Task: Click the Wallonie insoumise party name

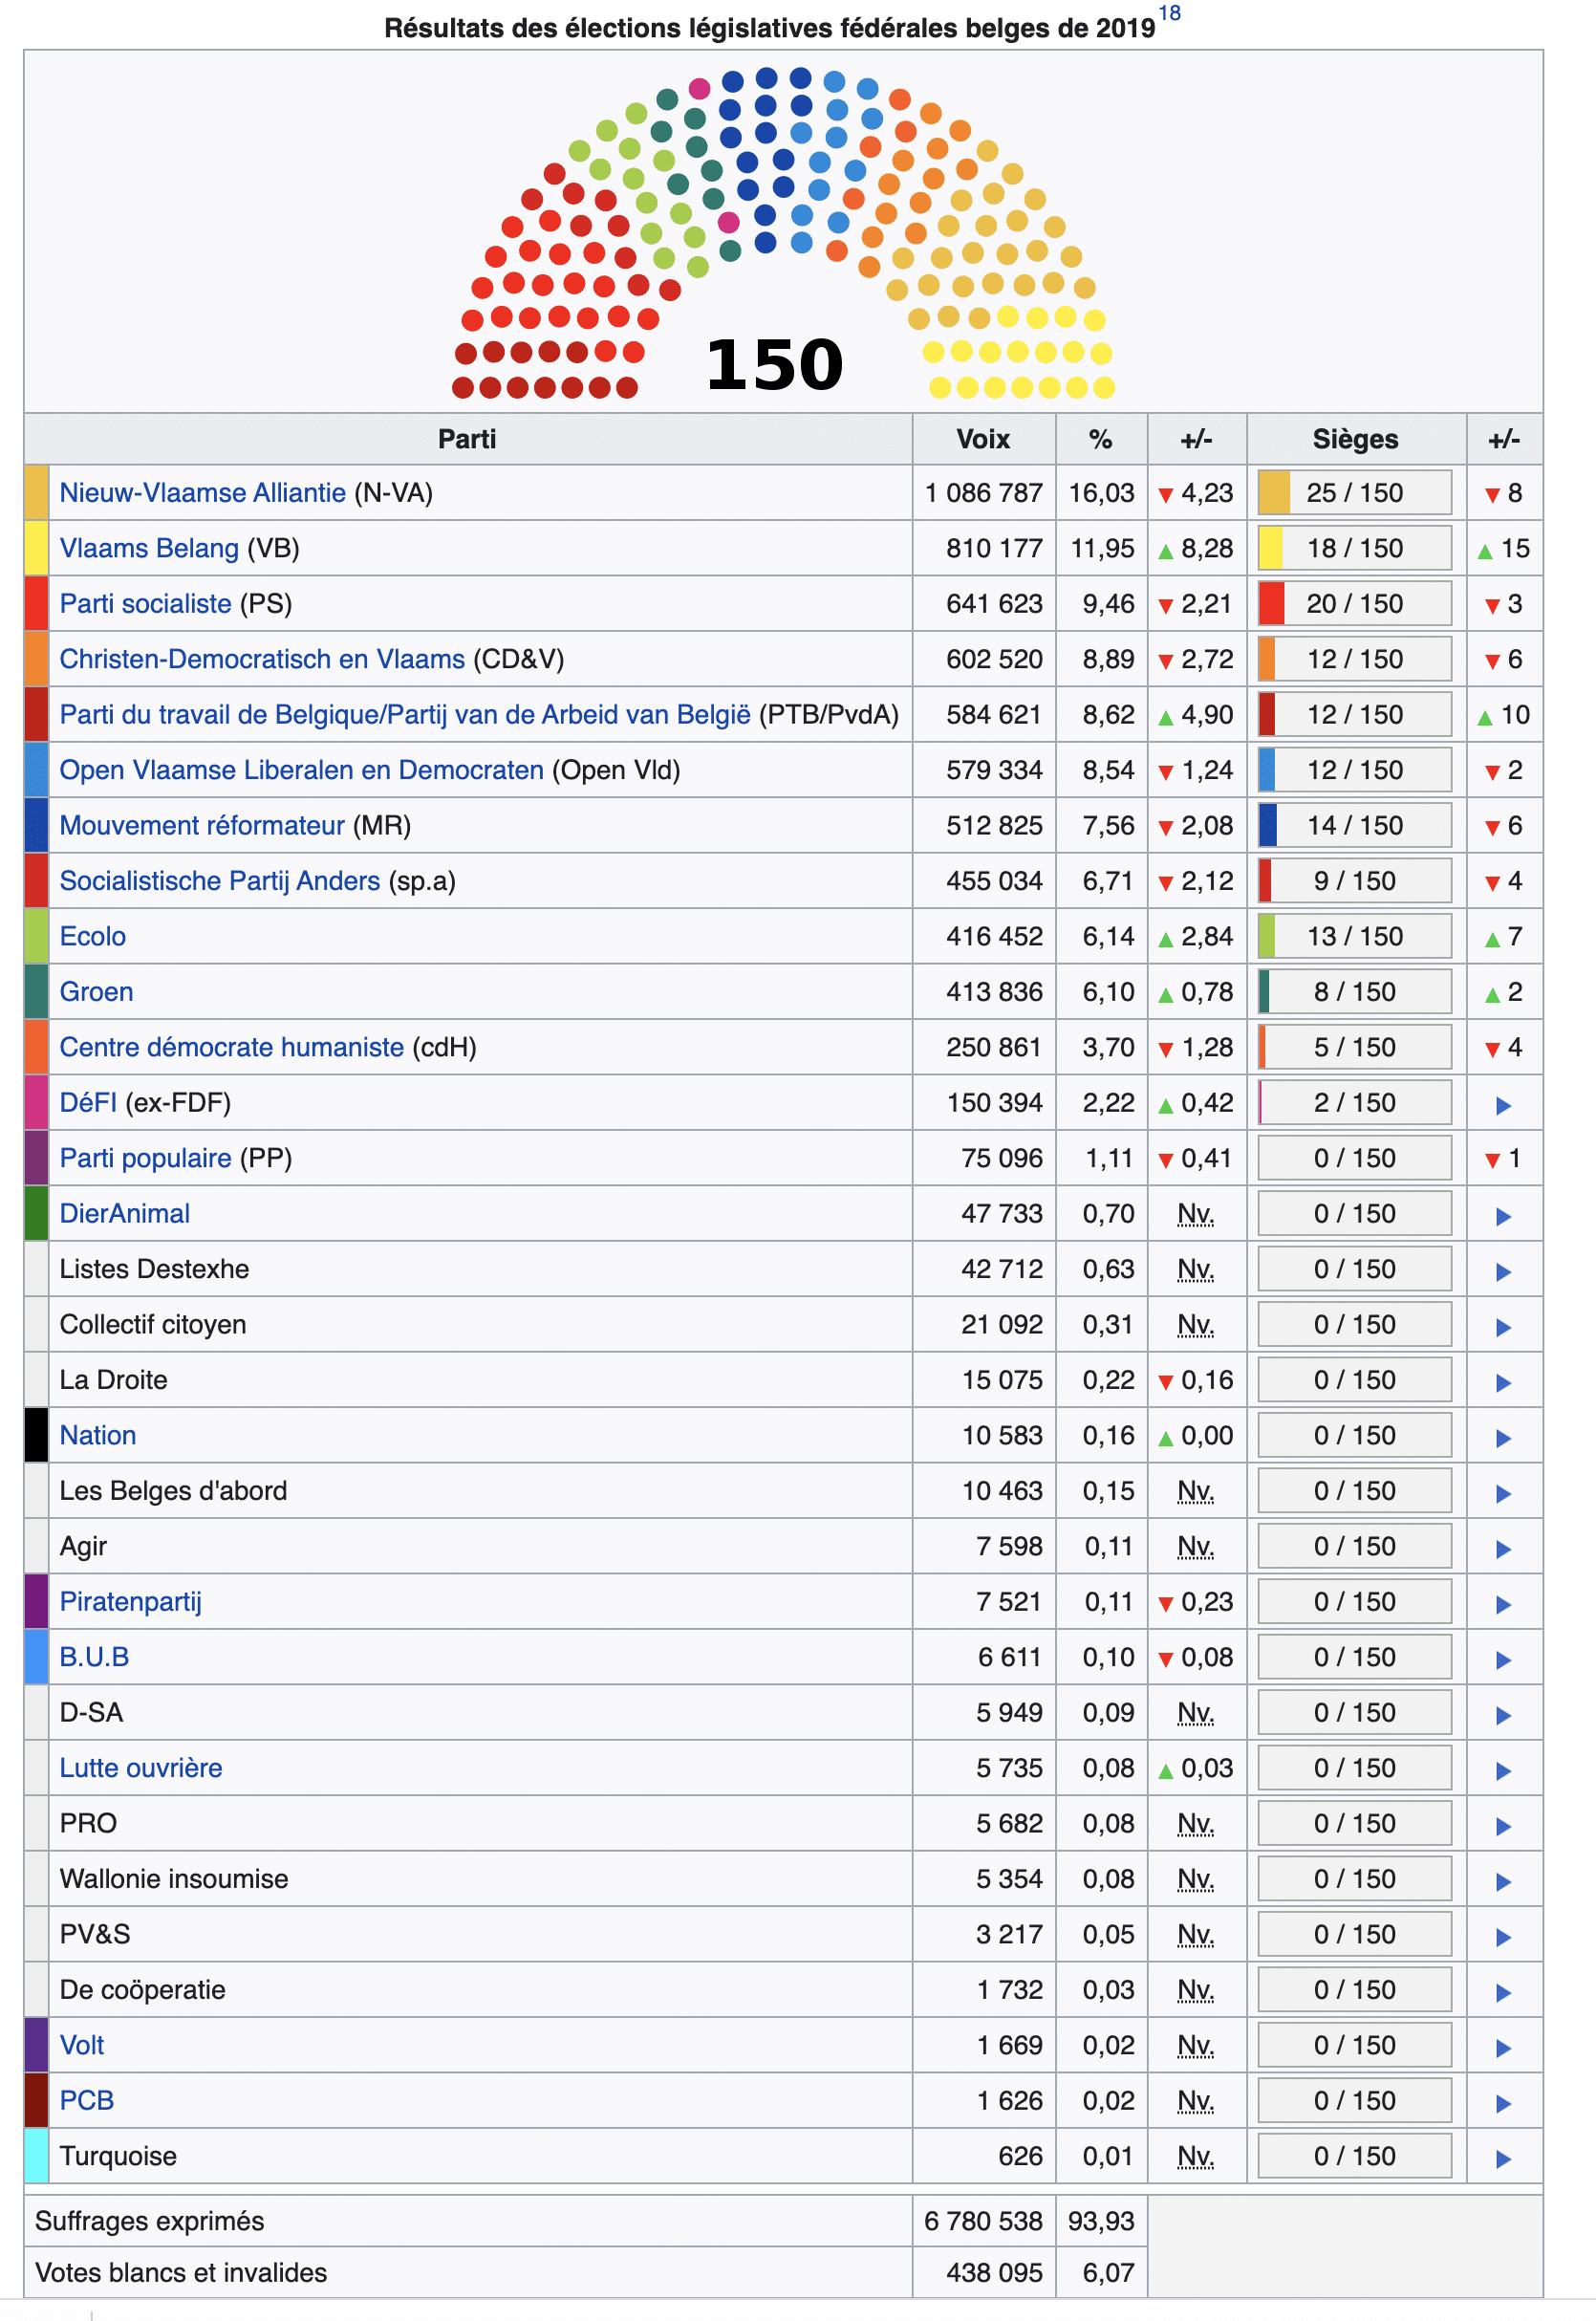Action: pyautogui.click(x=174, y=1879)
